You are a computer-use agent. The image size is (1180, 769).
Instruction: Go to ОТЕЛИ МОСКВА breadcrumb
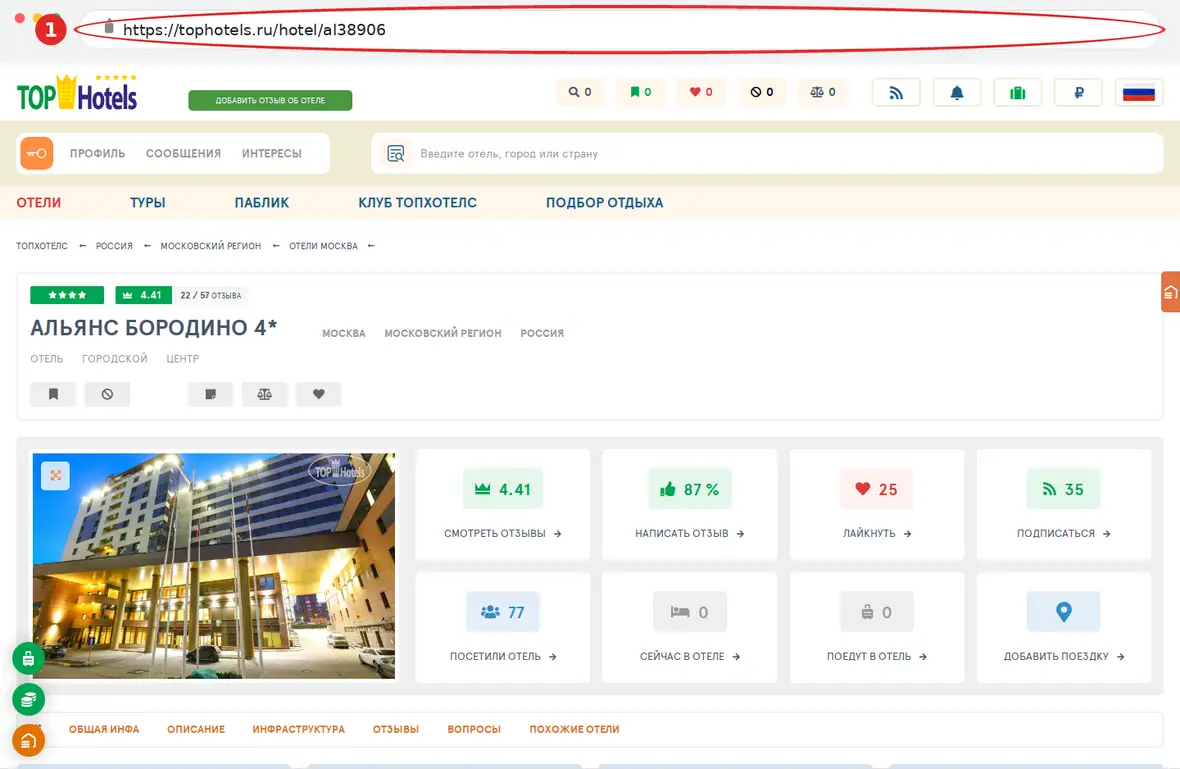[324, 246]
